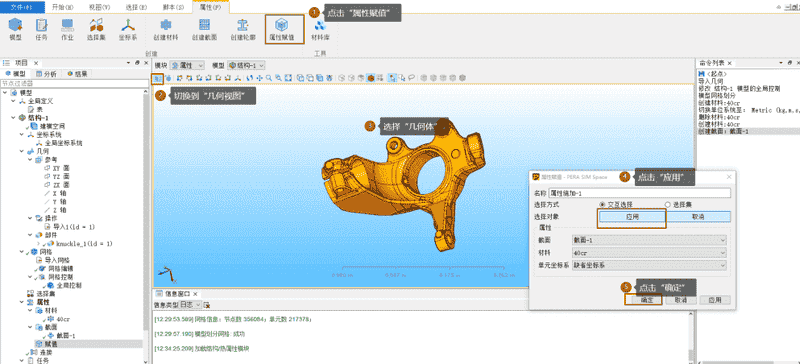Open the 材料库 material library tool

point(319,29)
